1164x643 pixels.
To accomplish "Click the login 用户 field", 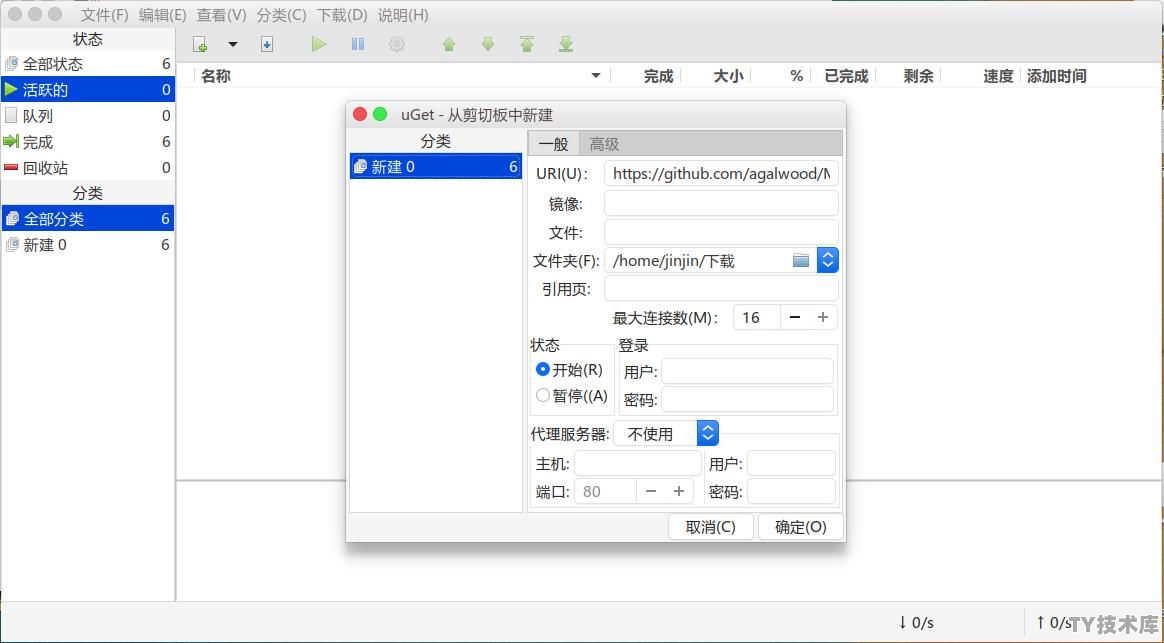I will pyautogui.click(x=748, y=371).
